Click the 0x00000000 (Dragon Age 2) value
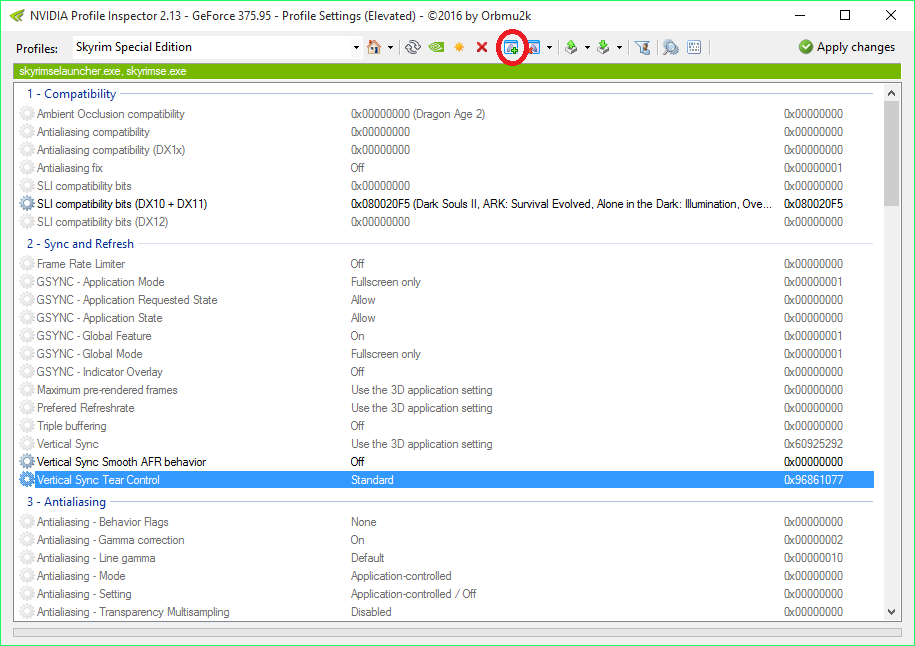 [x=418, y=114]
